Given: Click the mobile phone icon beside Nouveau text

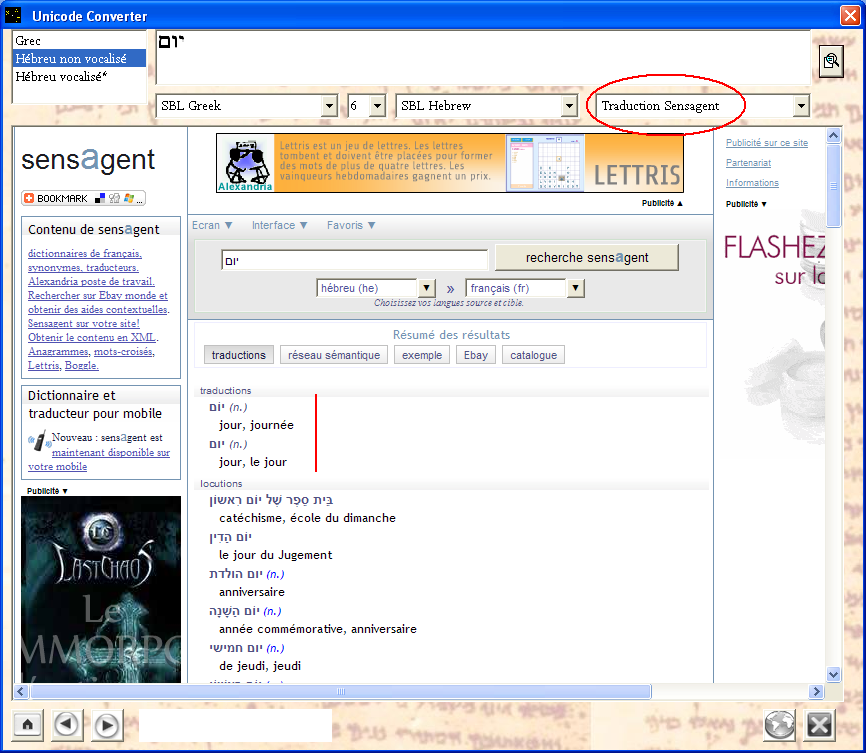Looking at the screenshot, I should pyautogui.click(x=39, y=441).
